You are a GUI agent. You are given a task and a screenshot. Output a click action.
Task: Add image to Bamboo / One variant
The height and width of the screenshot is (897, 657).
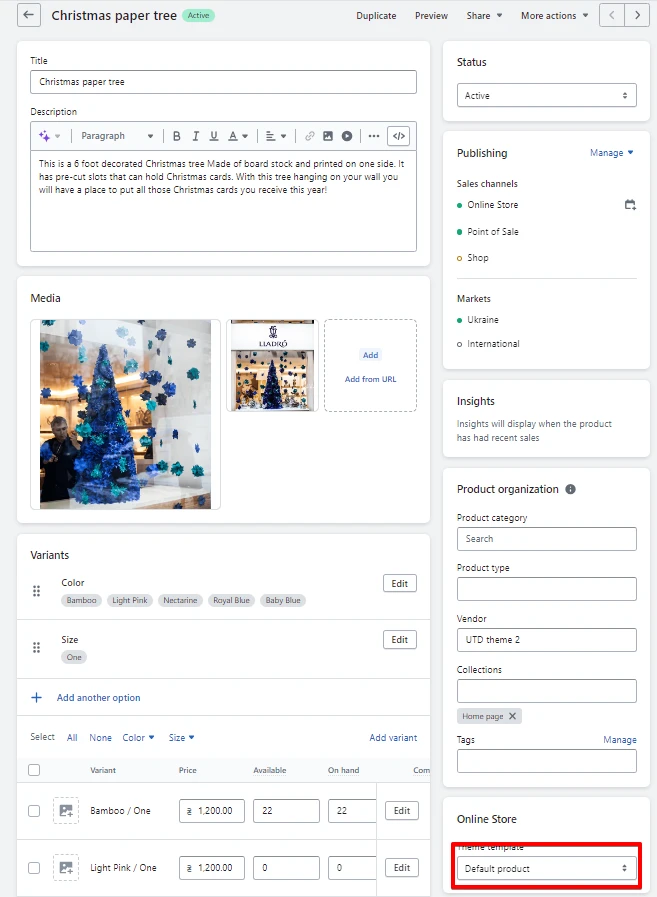pos(66,811)
